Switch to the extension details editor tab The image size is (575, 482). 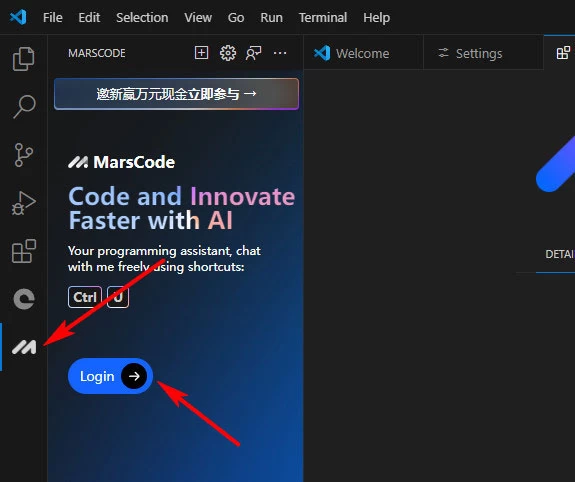[x=560, y=52]
